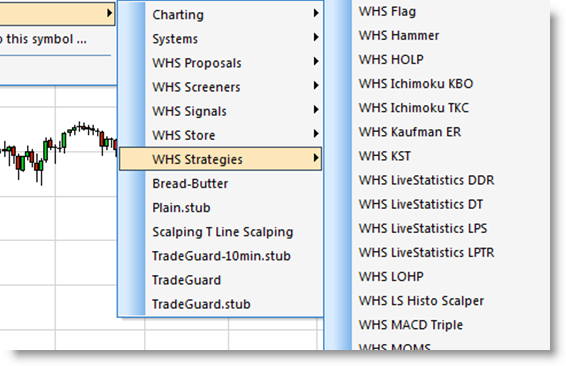This screenshot has height=366, width=566.
Task: Expand arrow next to WHS Store
Action: pos(316,134)
